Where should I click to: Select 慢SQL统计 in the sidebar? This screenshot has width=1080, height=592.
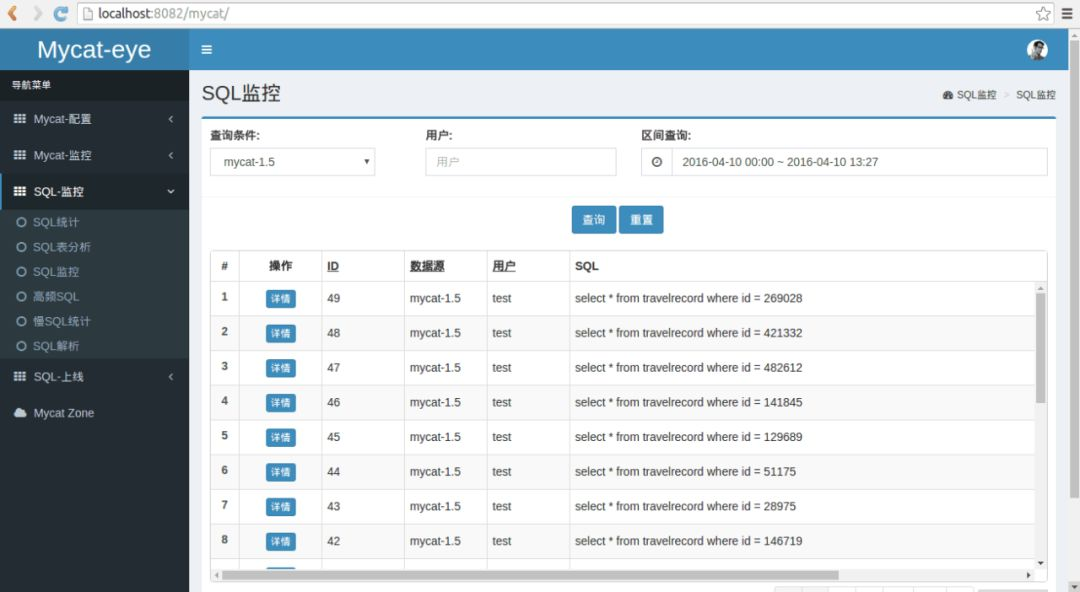point(61,321)
